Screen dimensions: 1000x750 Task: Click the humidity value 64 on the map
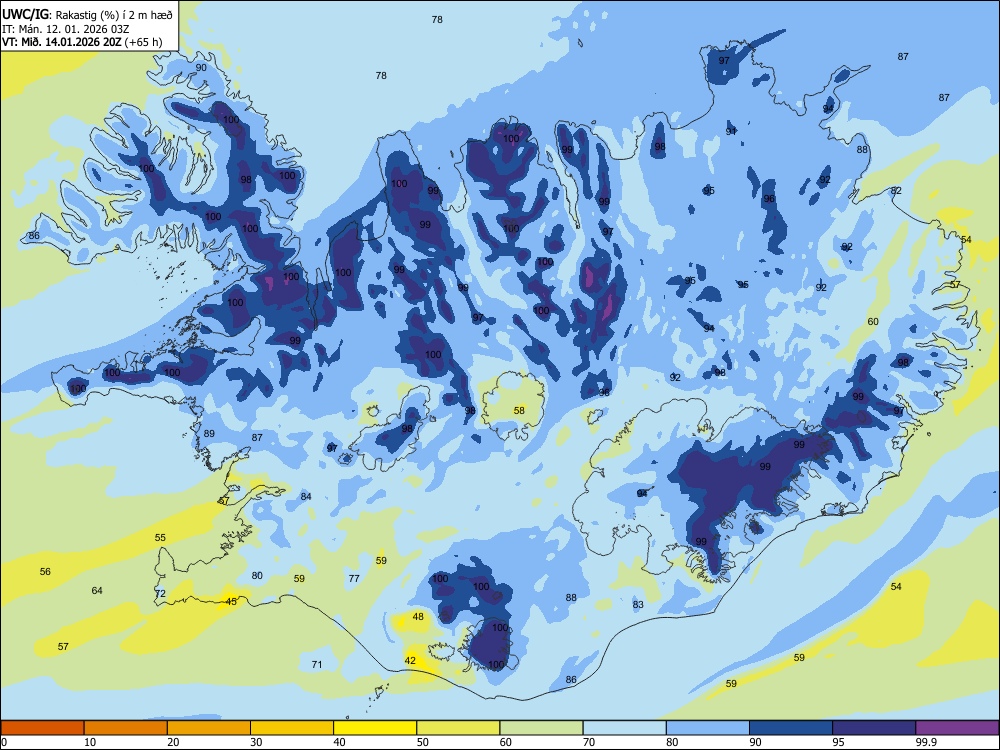[97, 591]
